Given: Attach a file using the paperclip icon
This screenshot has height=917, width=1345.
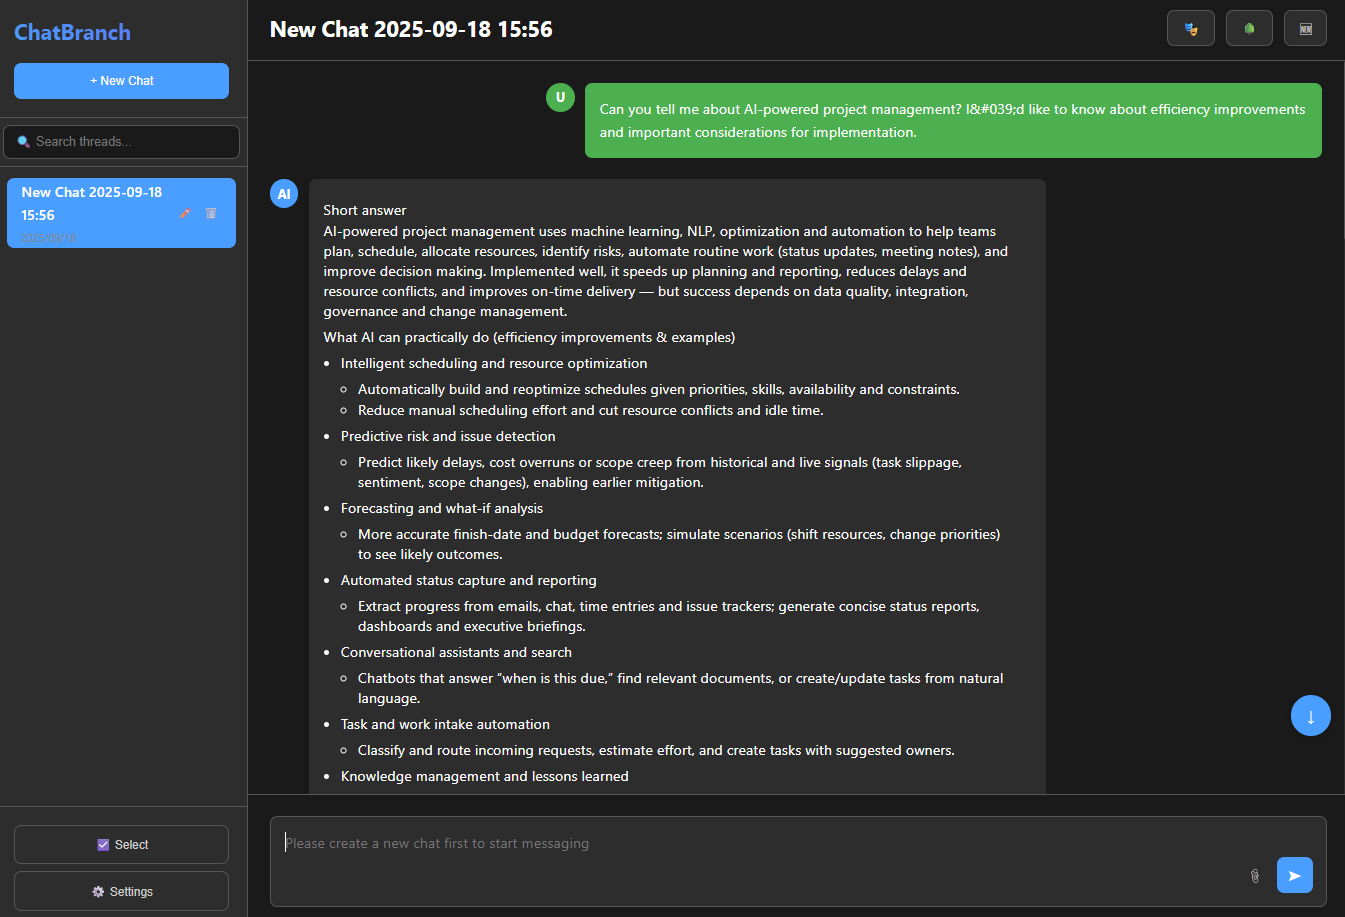Looking at the screenshot, I should click(1255, 876).
